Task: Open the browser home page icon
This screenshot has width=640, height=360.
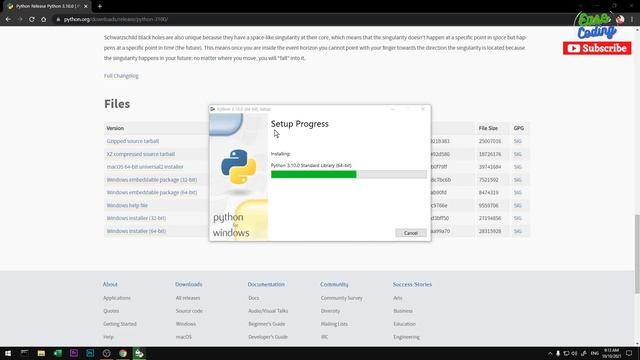Action: (44, 19)
